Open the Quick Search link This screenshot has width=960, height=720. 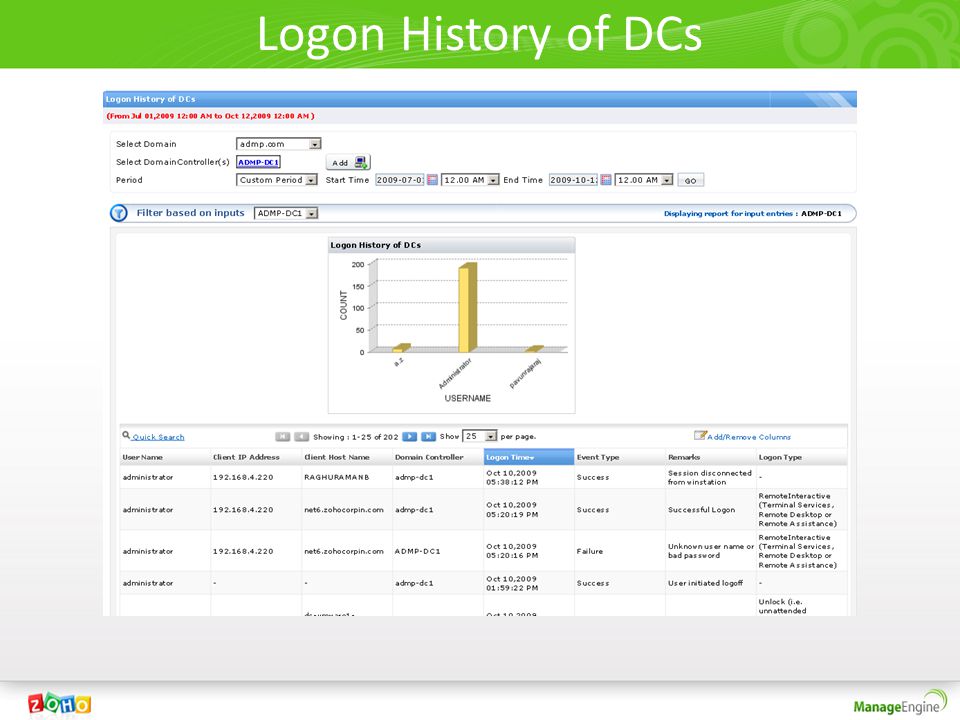coord(158,437)
